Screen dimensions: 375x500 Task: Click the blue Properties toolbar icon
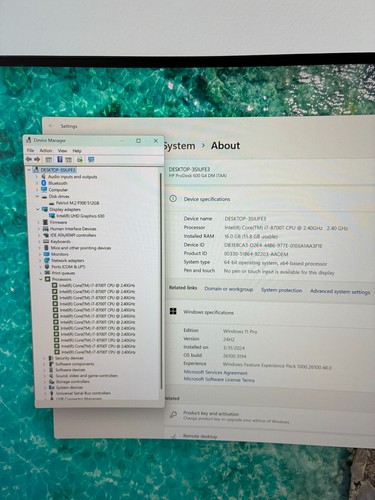[60, 159]
